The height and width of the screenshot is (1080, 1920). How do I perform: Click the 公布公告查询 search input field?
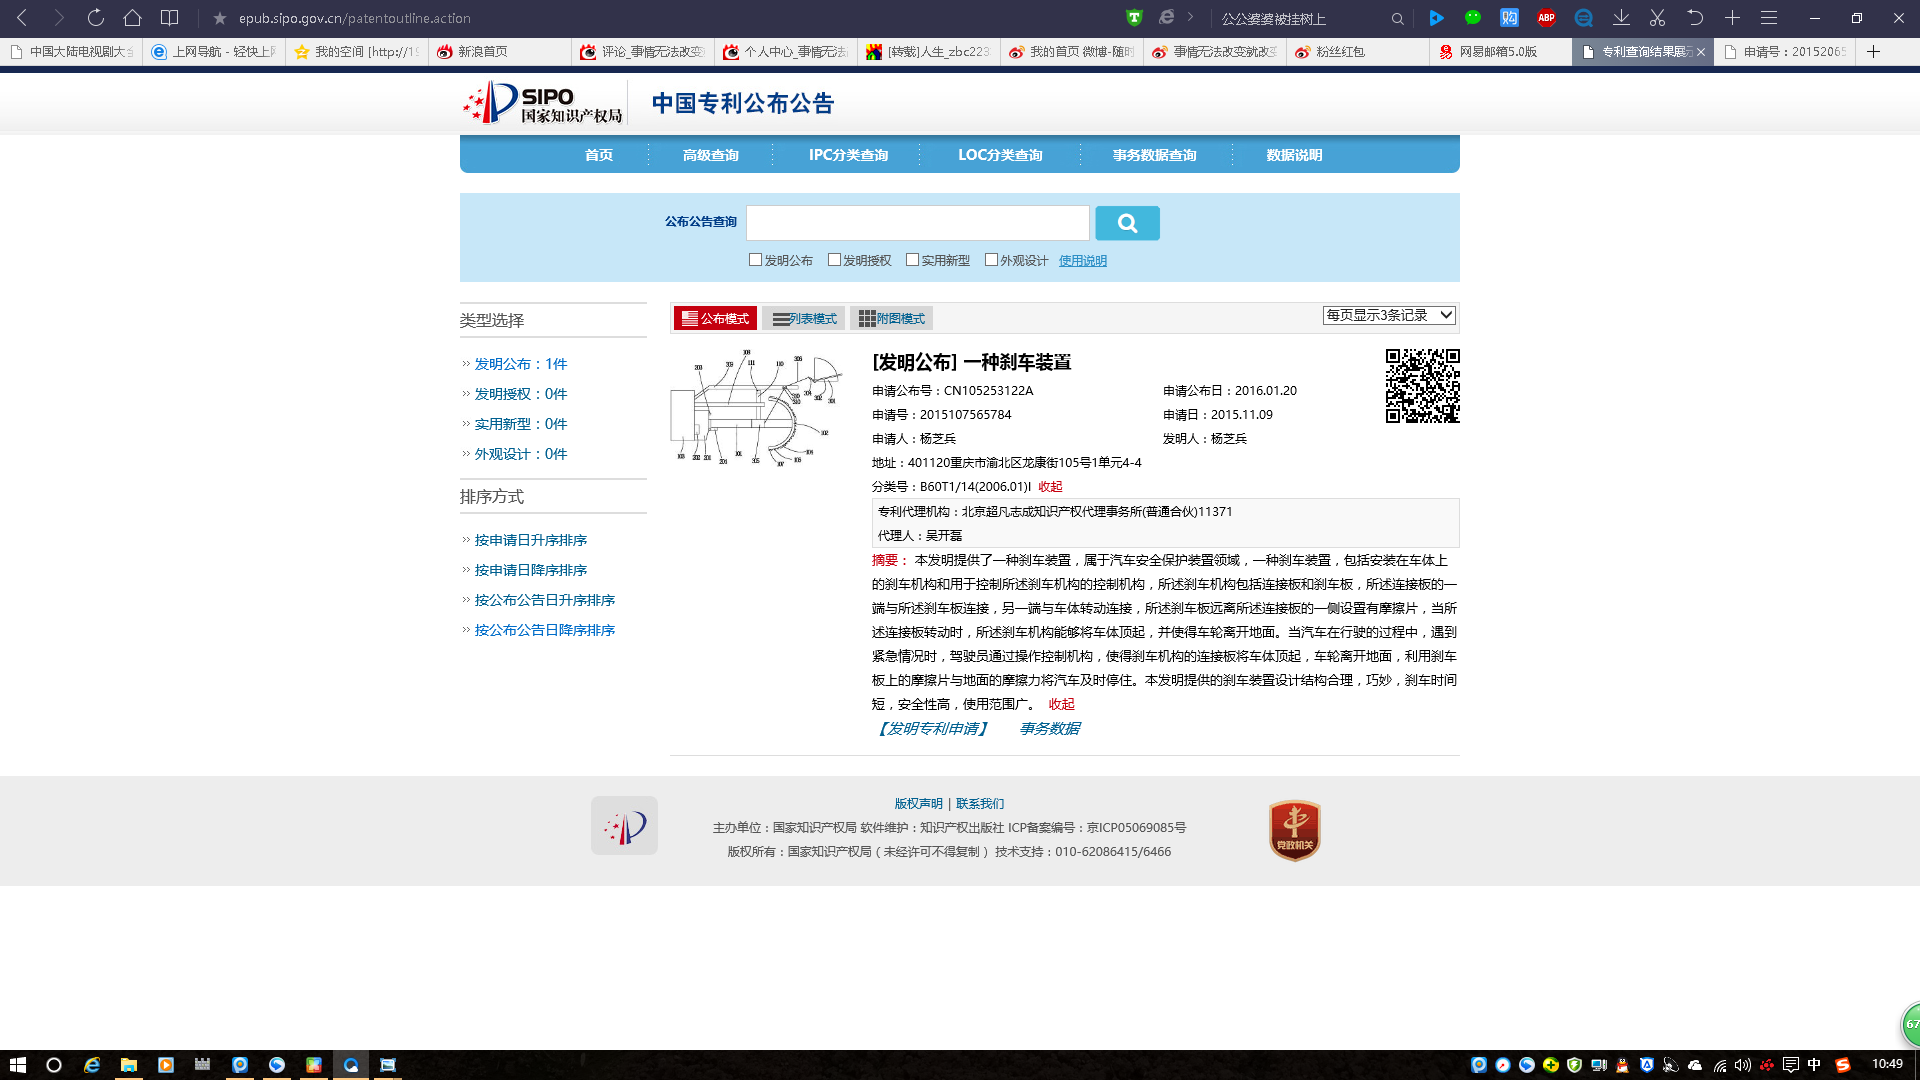(x=917, y=223)
